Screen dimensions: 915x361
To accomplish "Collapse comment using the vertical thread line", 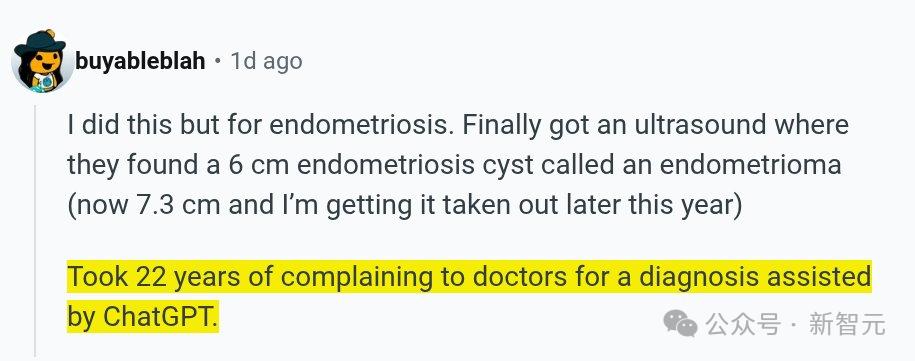I will (x=36, y=230).
